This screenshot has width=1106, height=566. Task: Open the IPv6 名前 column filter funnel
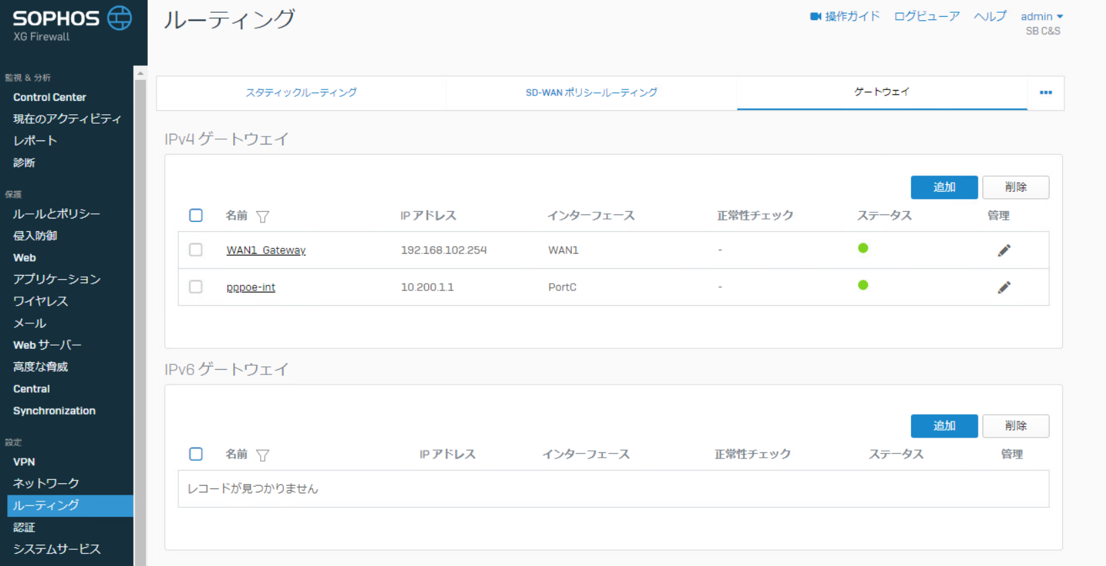tap(262, 455)
